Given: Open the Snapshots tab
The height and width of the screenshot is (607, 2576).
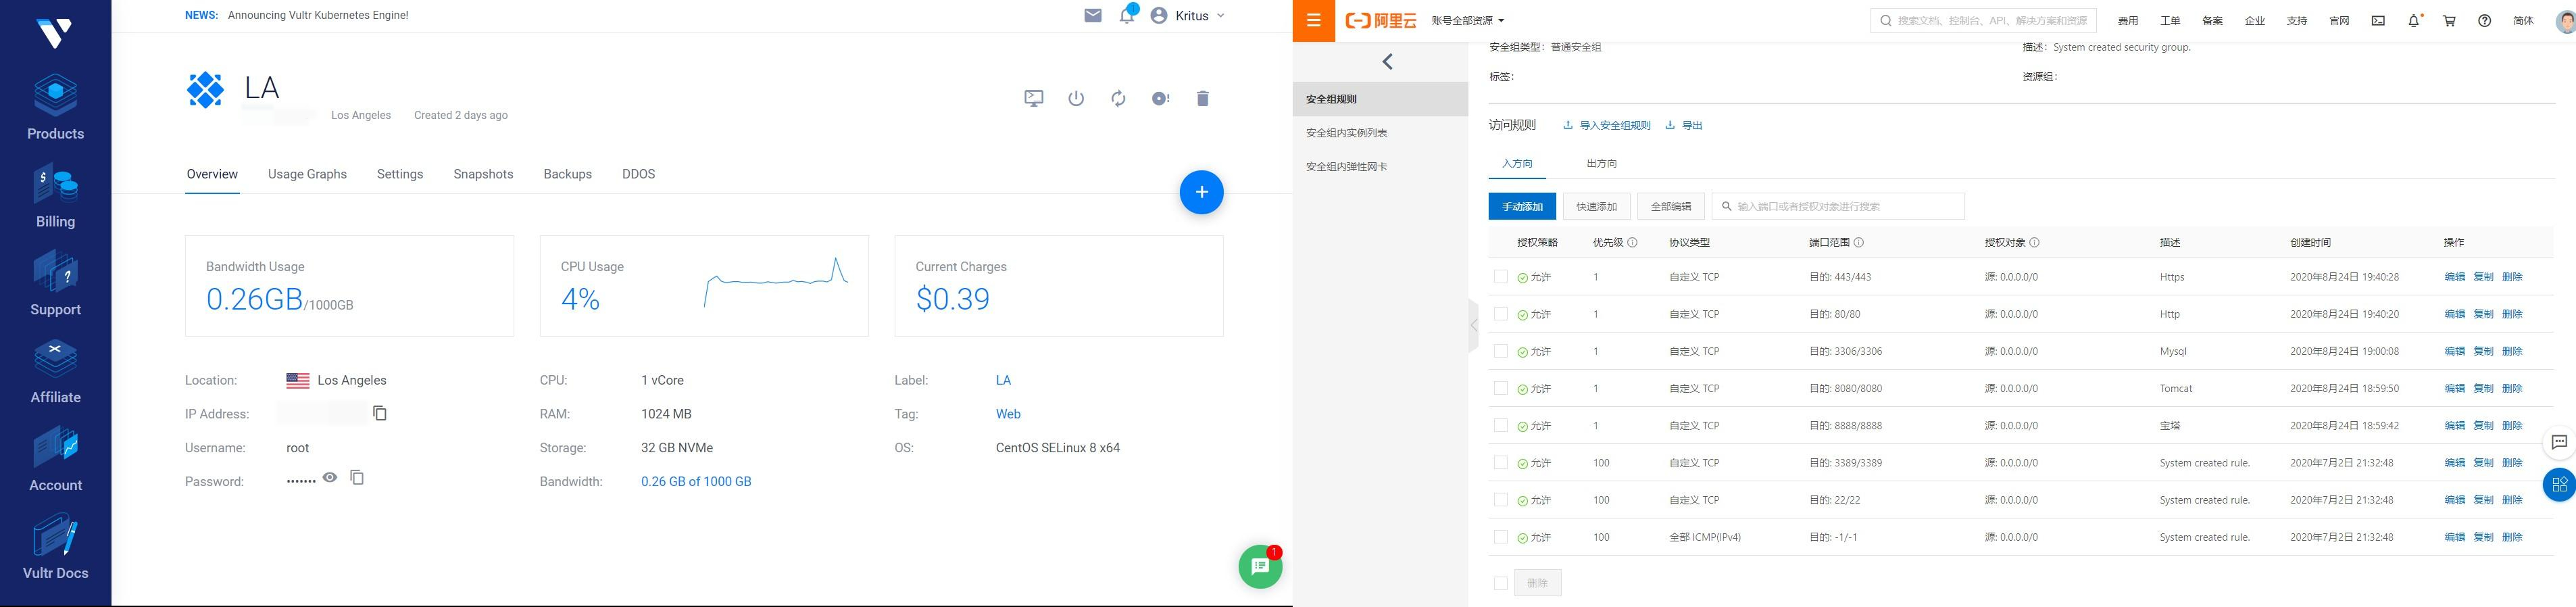Looking at the screenshot, I should [483, 174].
